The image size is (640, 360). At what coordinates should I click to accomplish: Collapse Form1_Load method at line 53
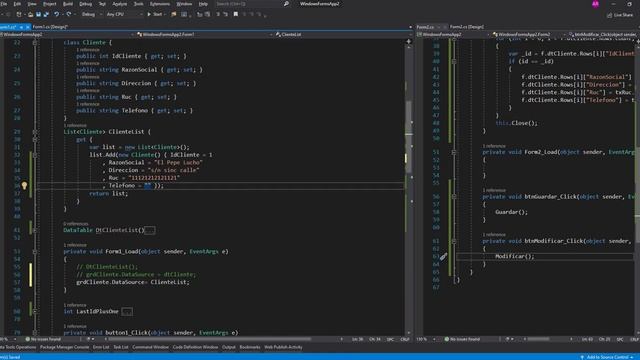tap(35, 252)
